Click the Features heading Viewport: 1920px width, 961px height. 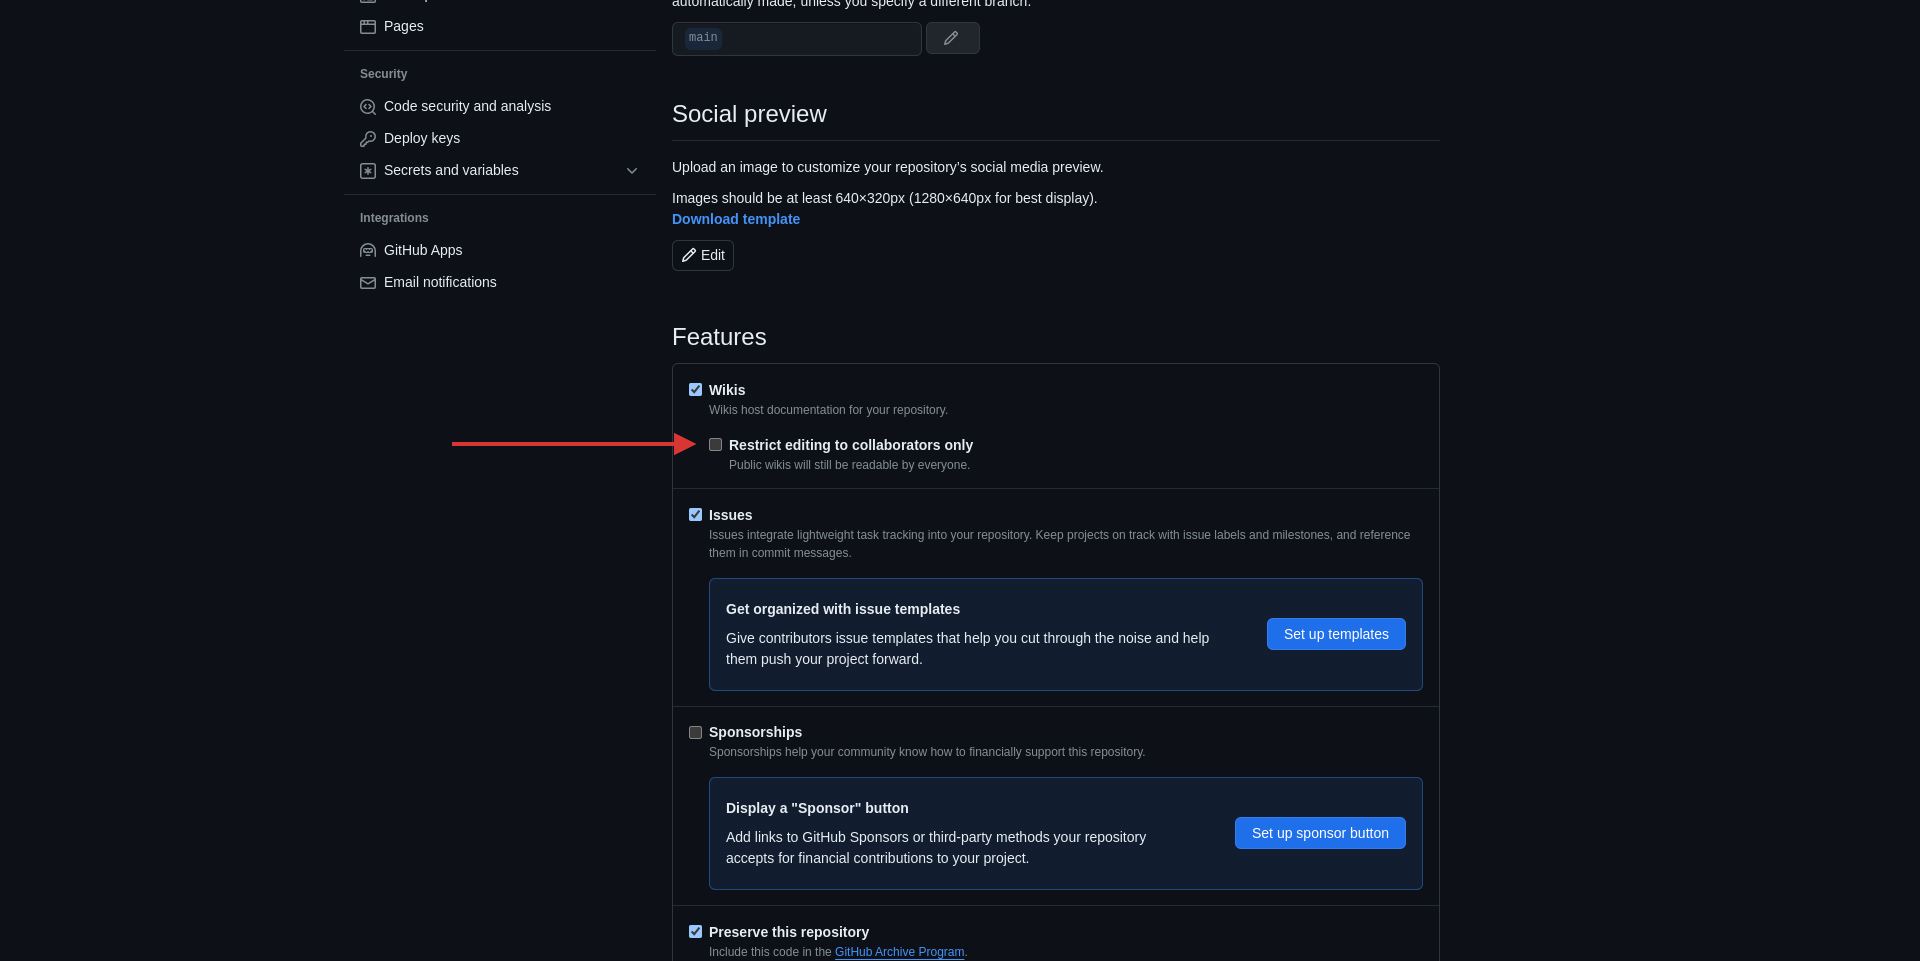719,337
